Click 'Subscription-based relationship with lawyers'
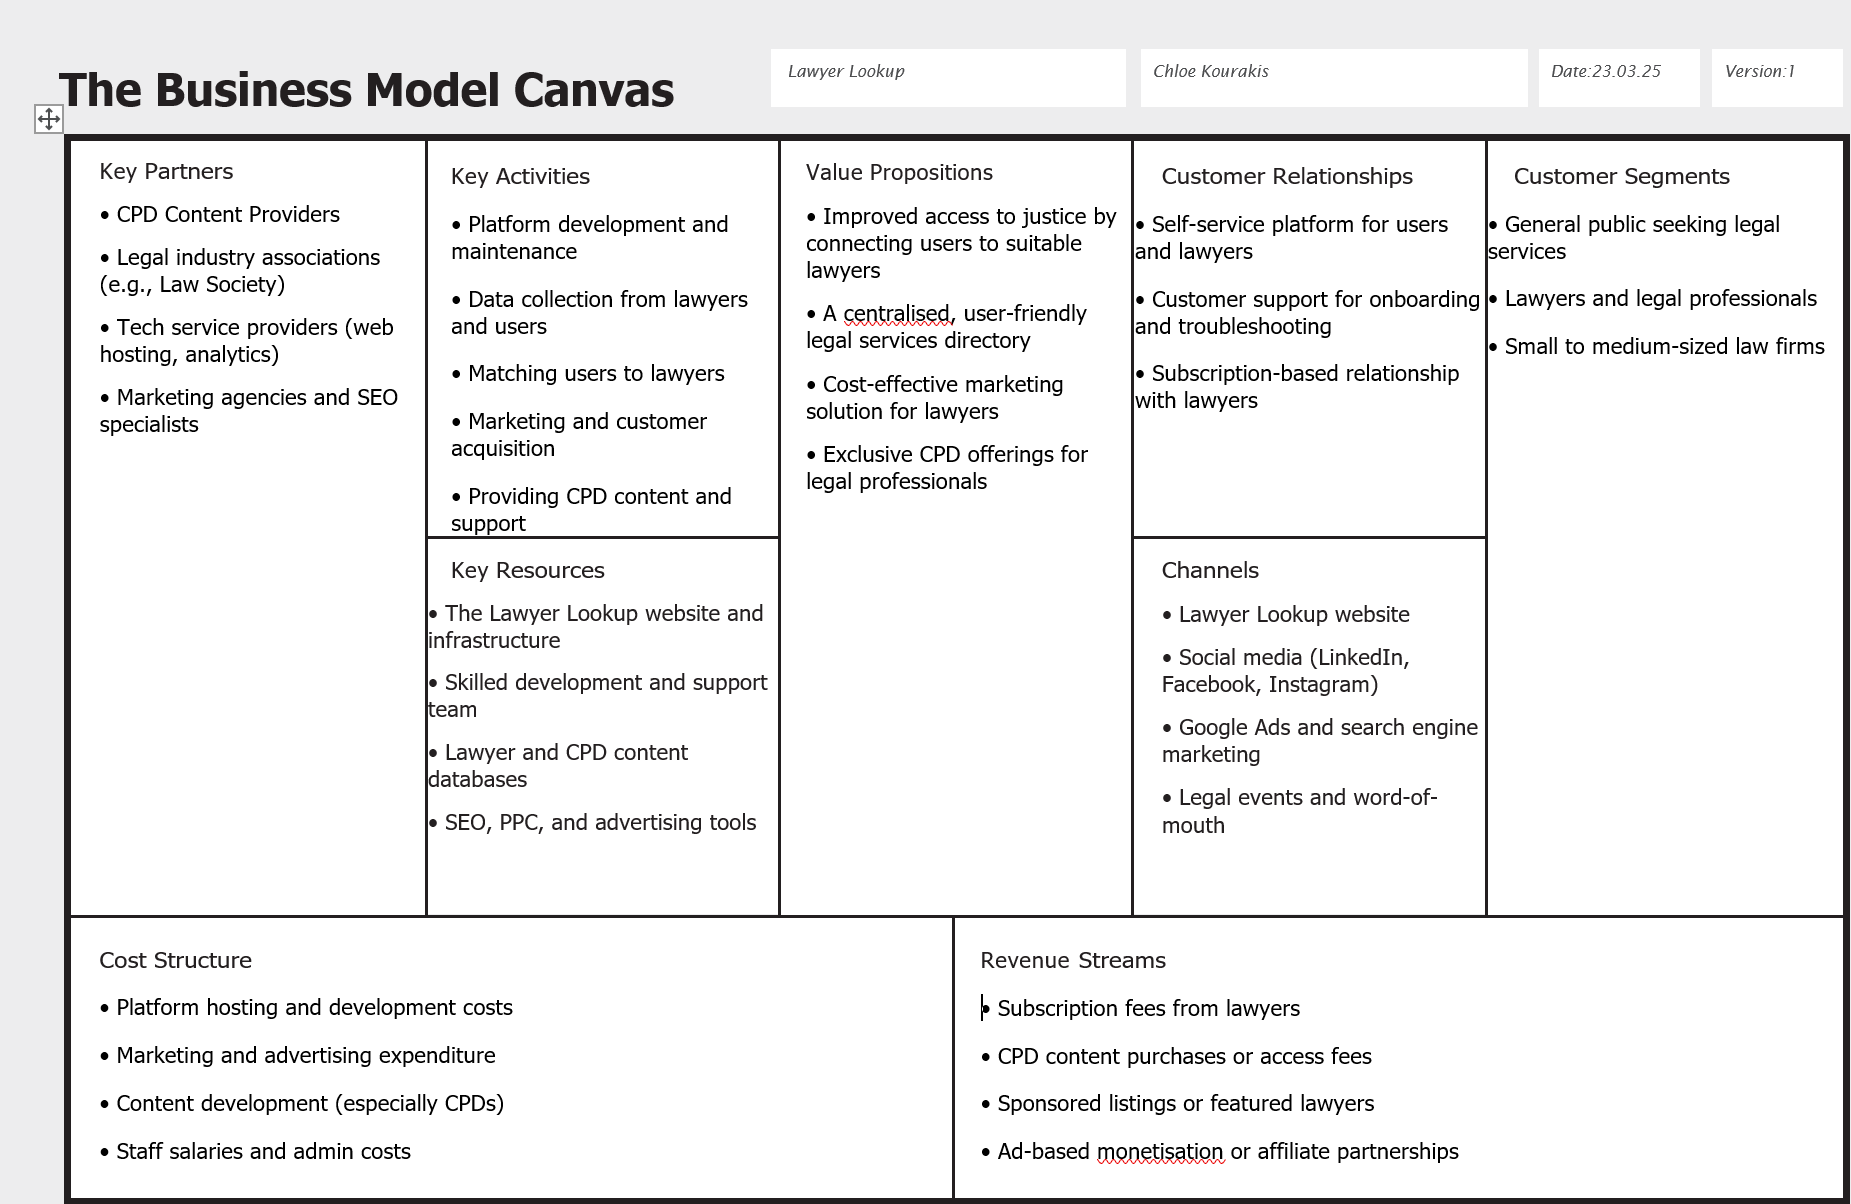 click(1297, 387)
